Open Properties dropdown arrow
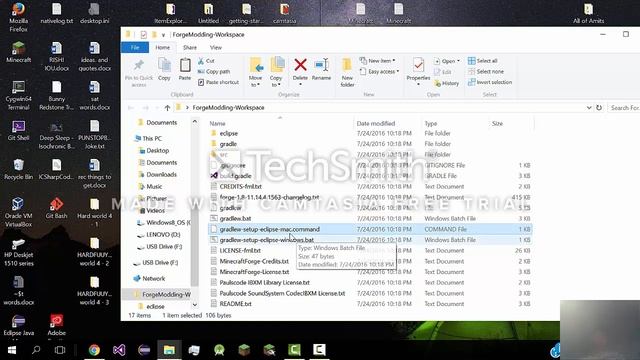 [x=418, y=84]
